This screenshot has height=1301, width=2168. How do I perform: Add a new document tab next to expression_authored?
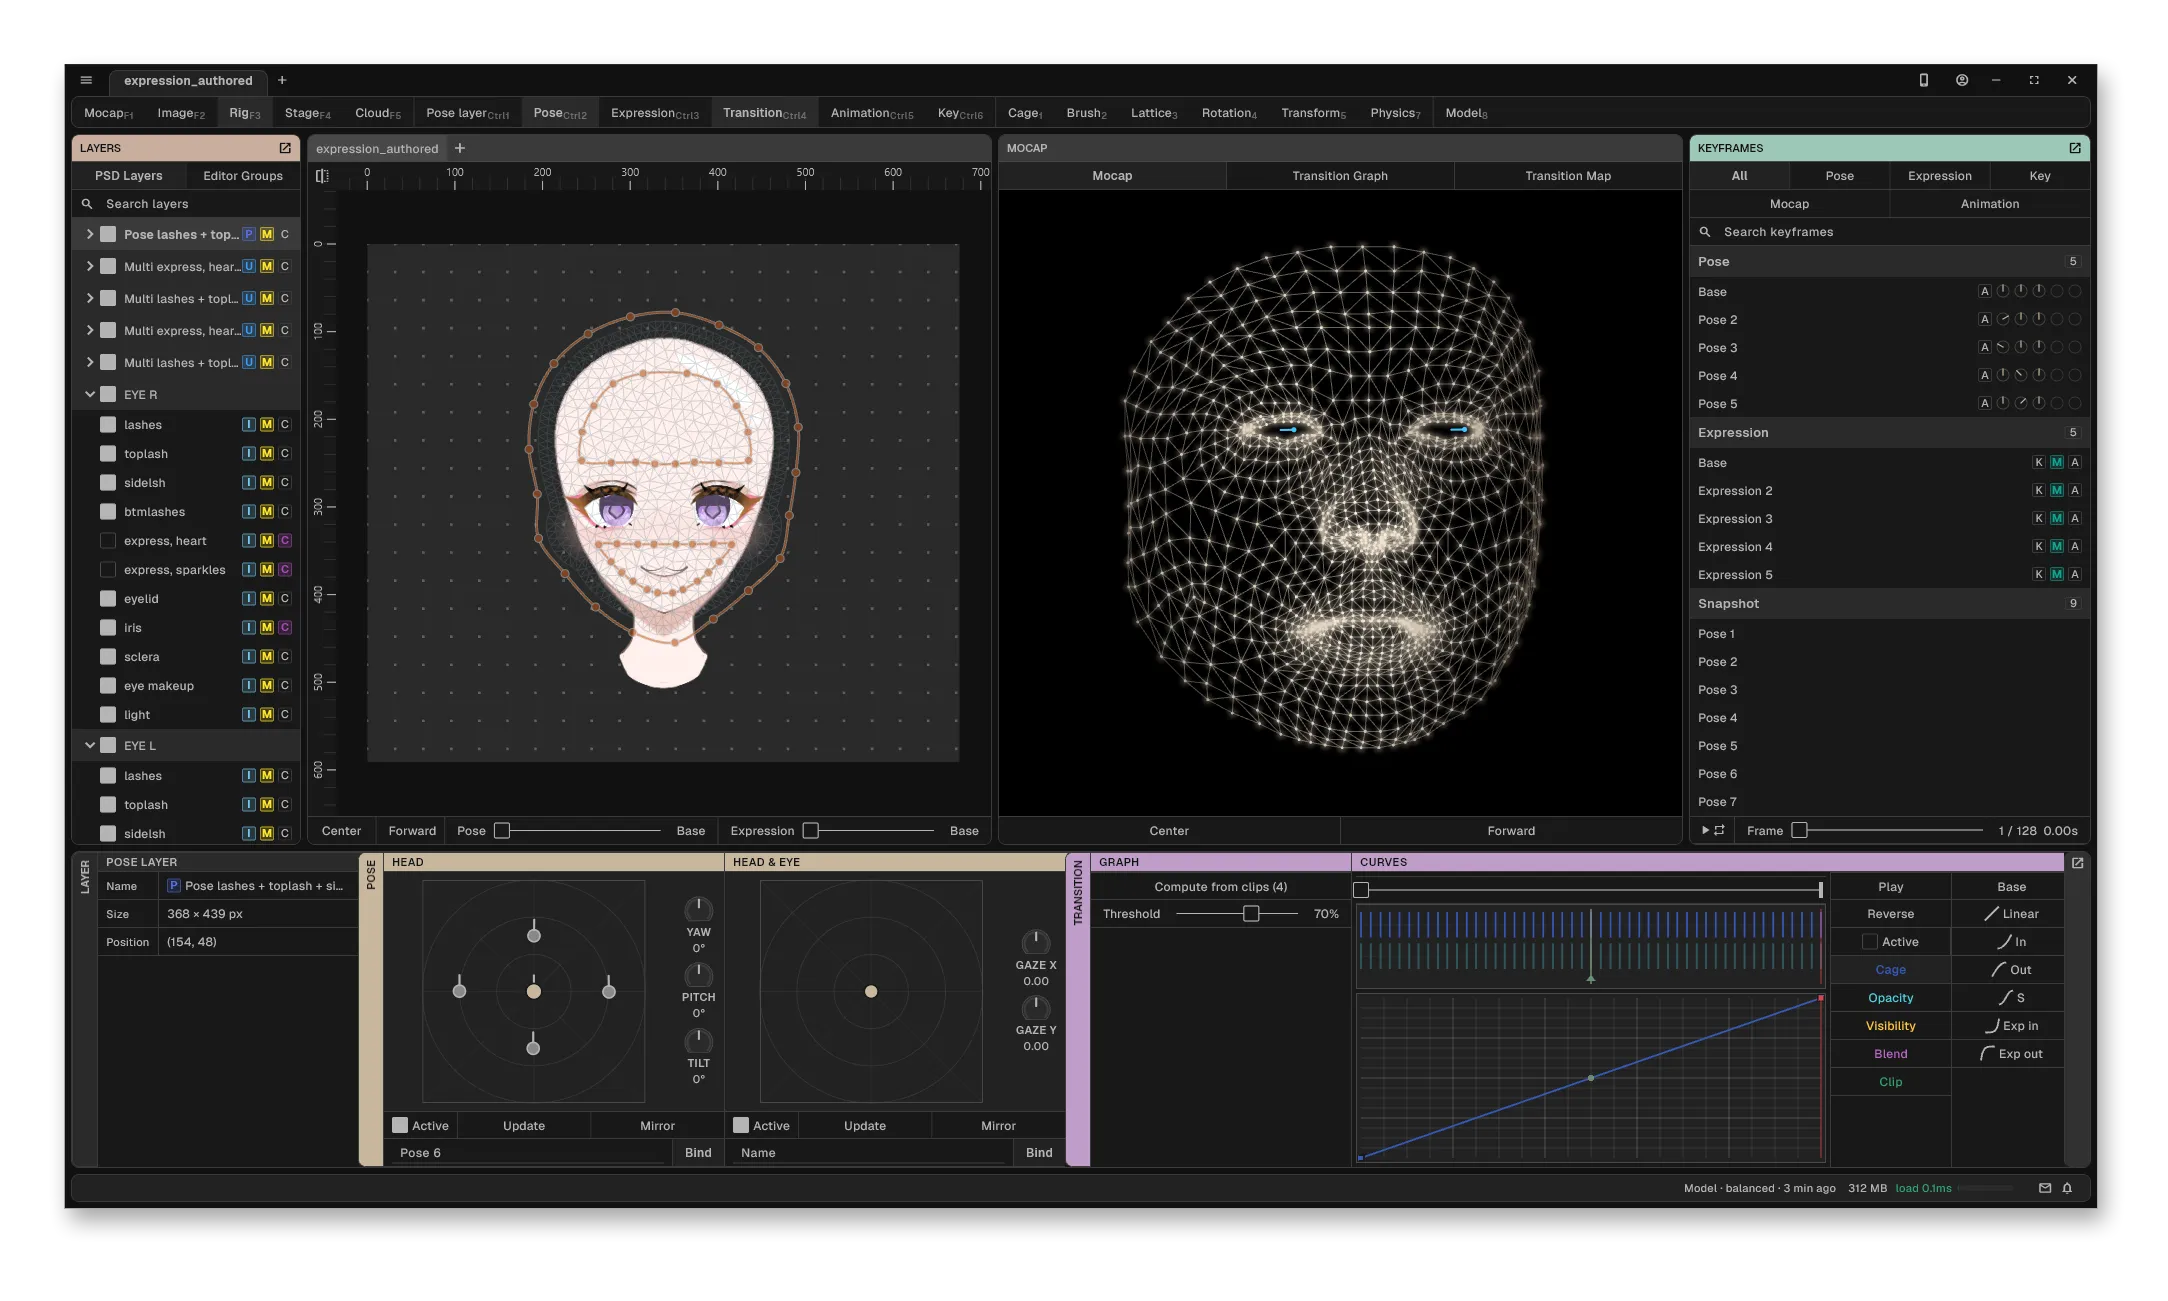point(282,80)
